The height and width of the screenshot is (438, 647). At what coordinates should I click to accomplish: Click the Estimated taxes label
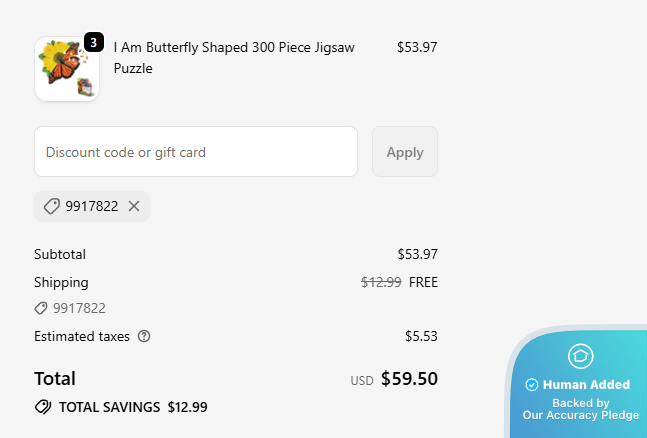82,336
